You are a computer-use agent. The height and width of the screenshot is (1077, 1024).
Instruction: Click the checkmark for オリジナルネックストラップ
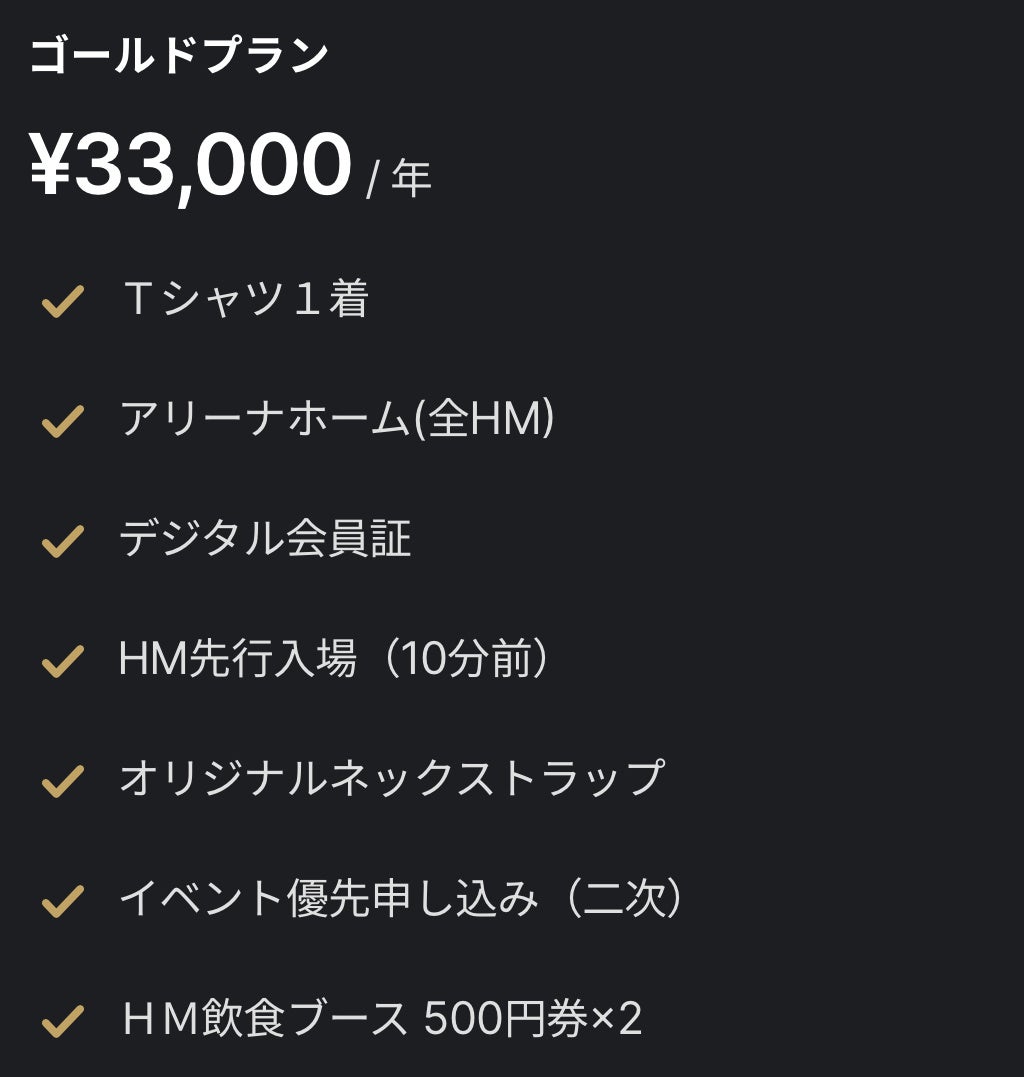[62, 781]
